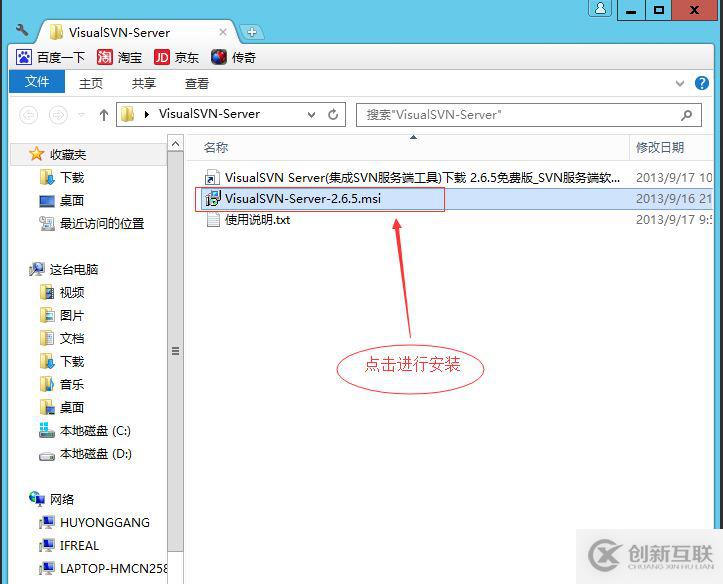Switch to the 共享 ribbon tab
Screen dimensions: 723x584
click(x=144, y=83)
